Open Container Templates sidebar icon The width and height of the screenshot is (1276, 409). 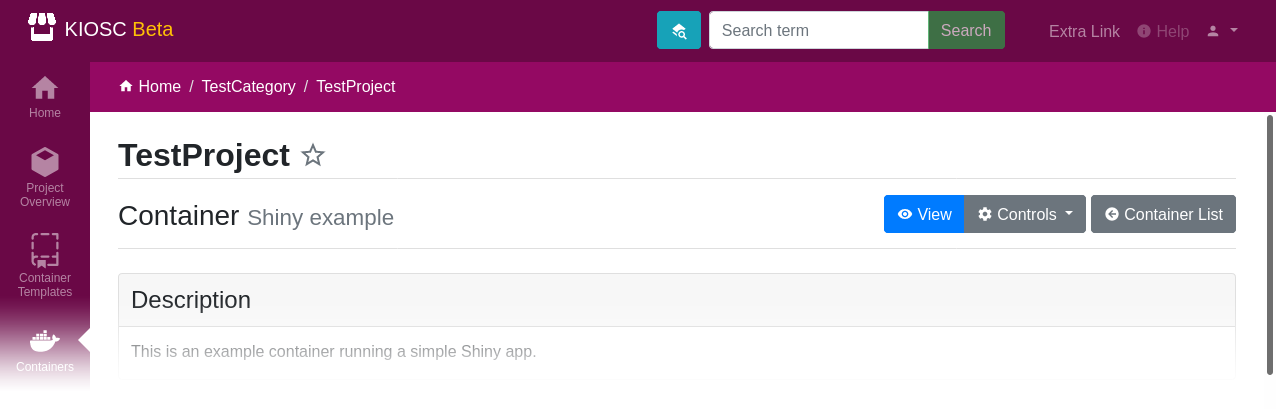click(x=45, y=250)
